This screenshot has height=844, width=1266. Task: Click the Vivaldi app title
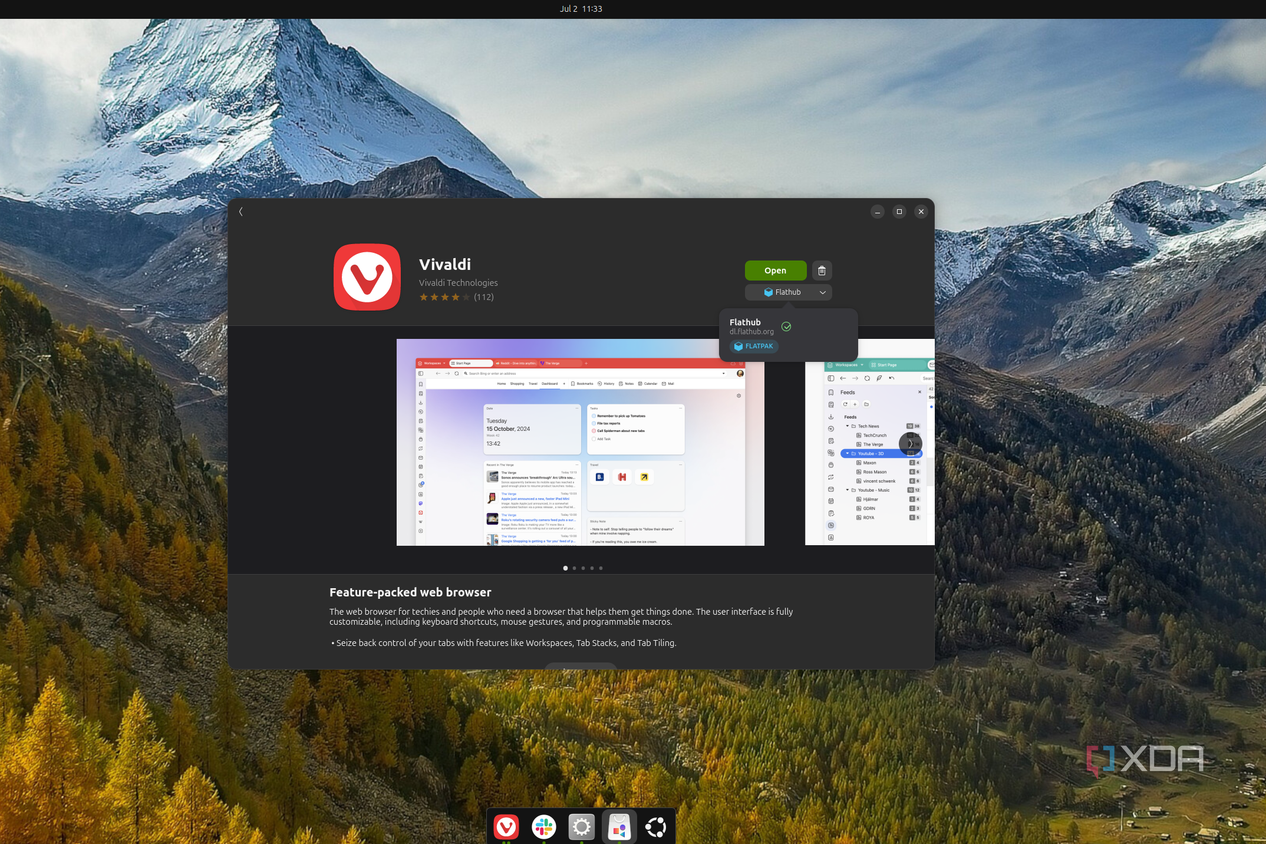pyautogui.click(x=445, y=265)
